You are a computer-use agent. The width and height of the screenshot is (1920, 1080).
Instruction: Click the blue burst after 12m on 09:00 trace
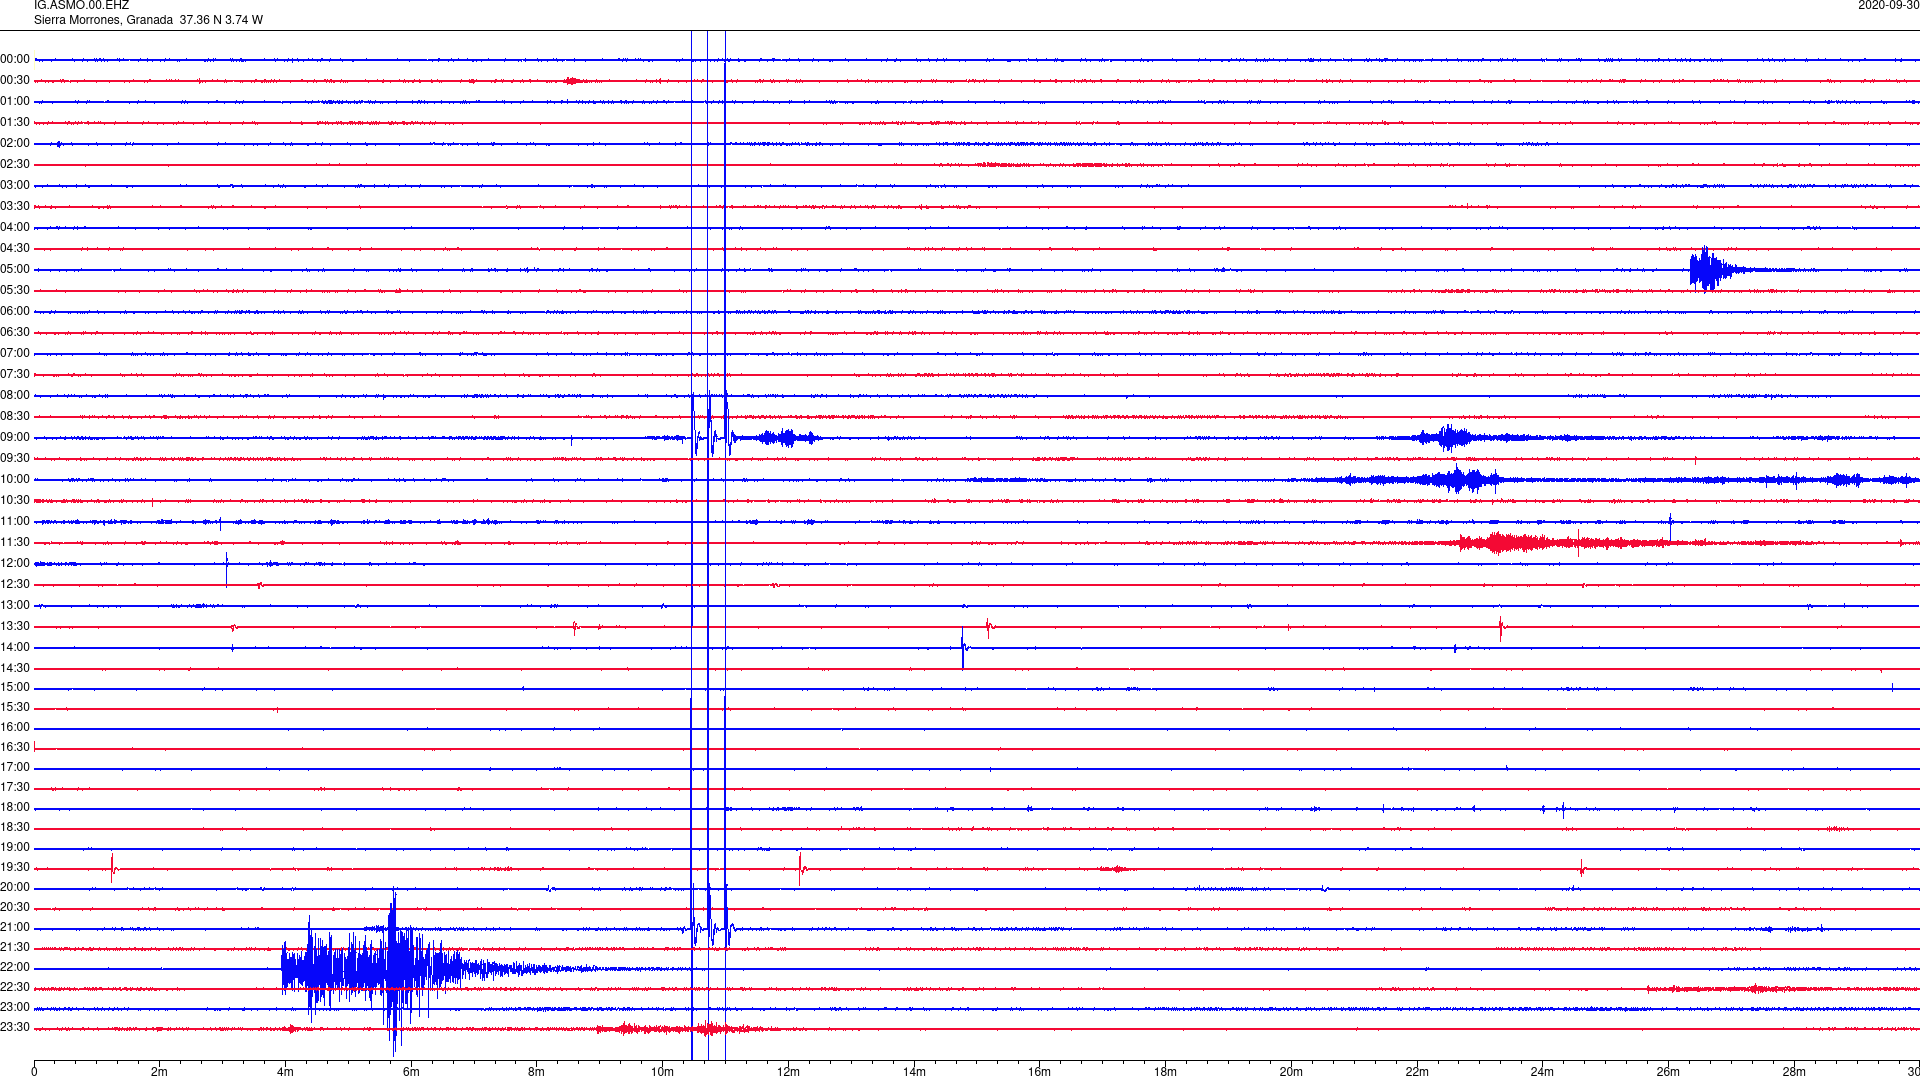coord(788,438)
